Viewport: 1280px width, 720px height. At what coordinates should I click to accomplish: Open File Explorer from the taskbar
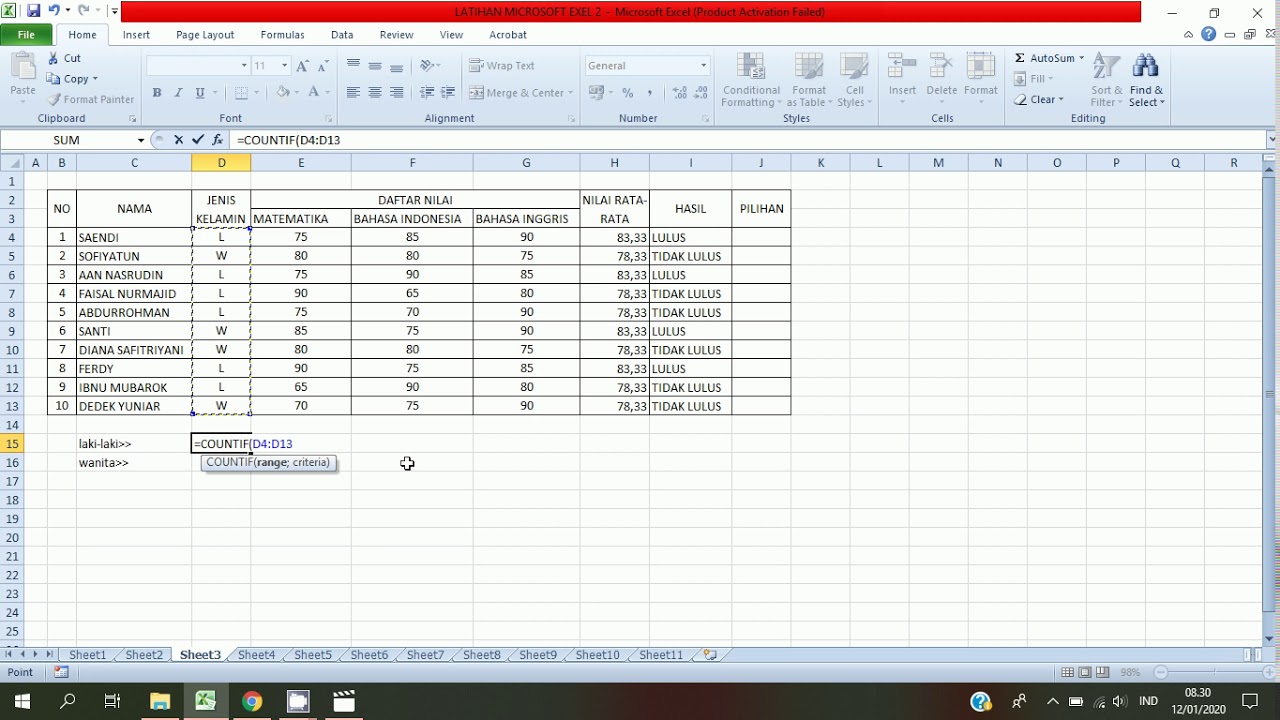pos(160,701)
